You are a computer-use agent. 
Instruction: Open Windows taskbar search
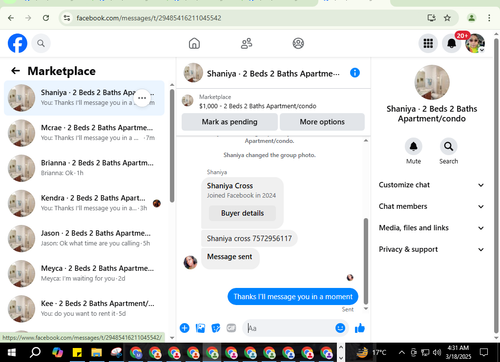(x=35, y=352)
